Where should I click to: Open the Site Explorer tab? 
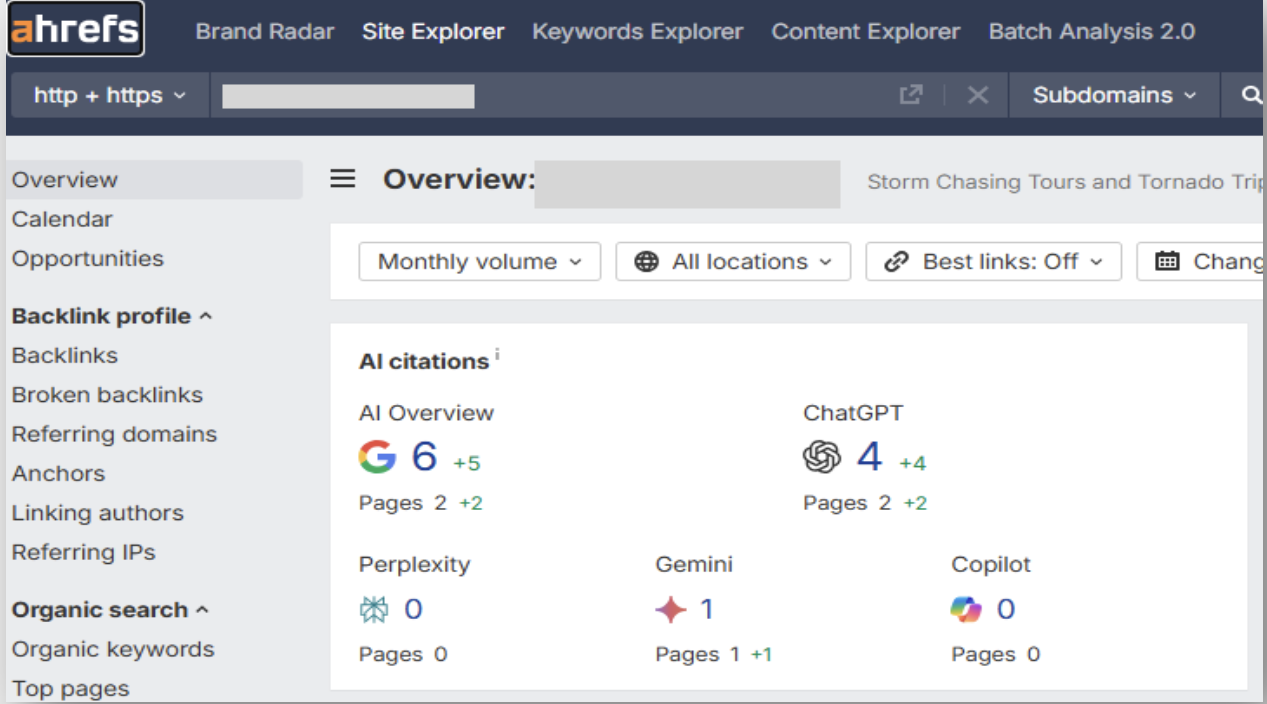point(433,31)
